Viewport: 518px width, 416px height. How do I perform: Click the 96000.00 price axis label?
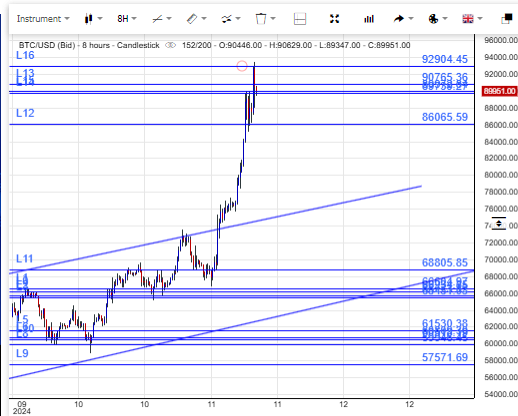[501, 40]
